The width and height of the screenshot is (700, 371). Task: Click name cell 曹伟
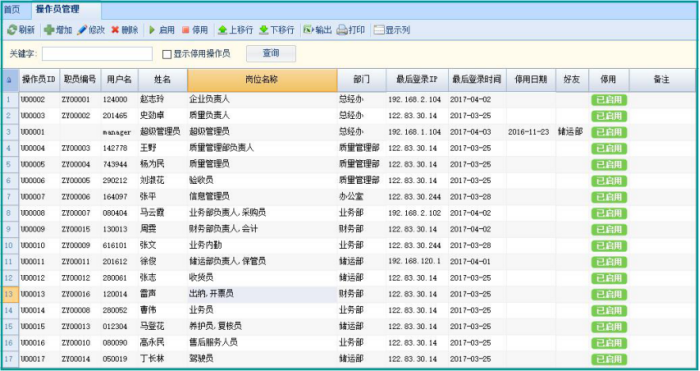pyautogui.click(x=162, y=310)
